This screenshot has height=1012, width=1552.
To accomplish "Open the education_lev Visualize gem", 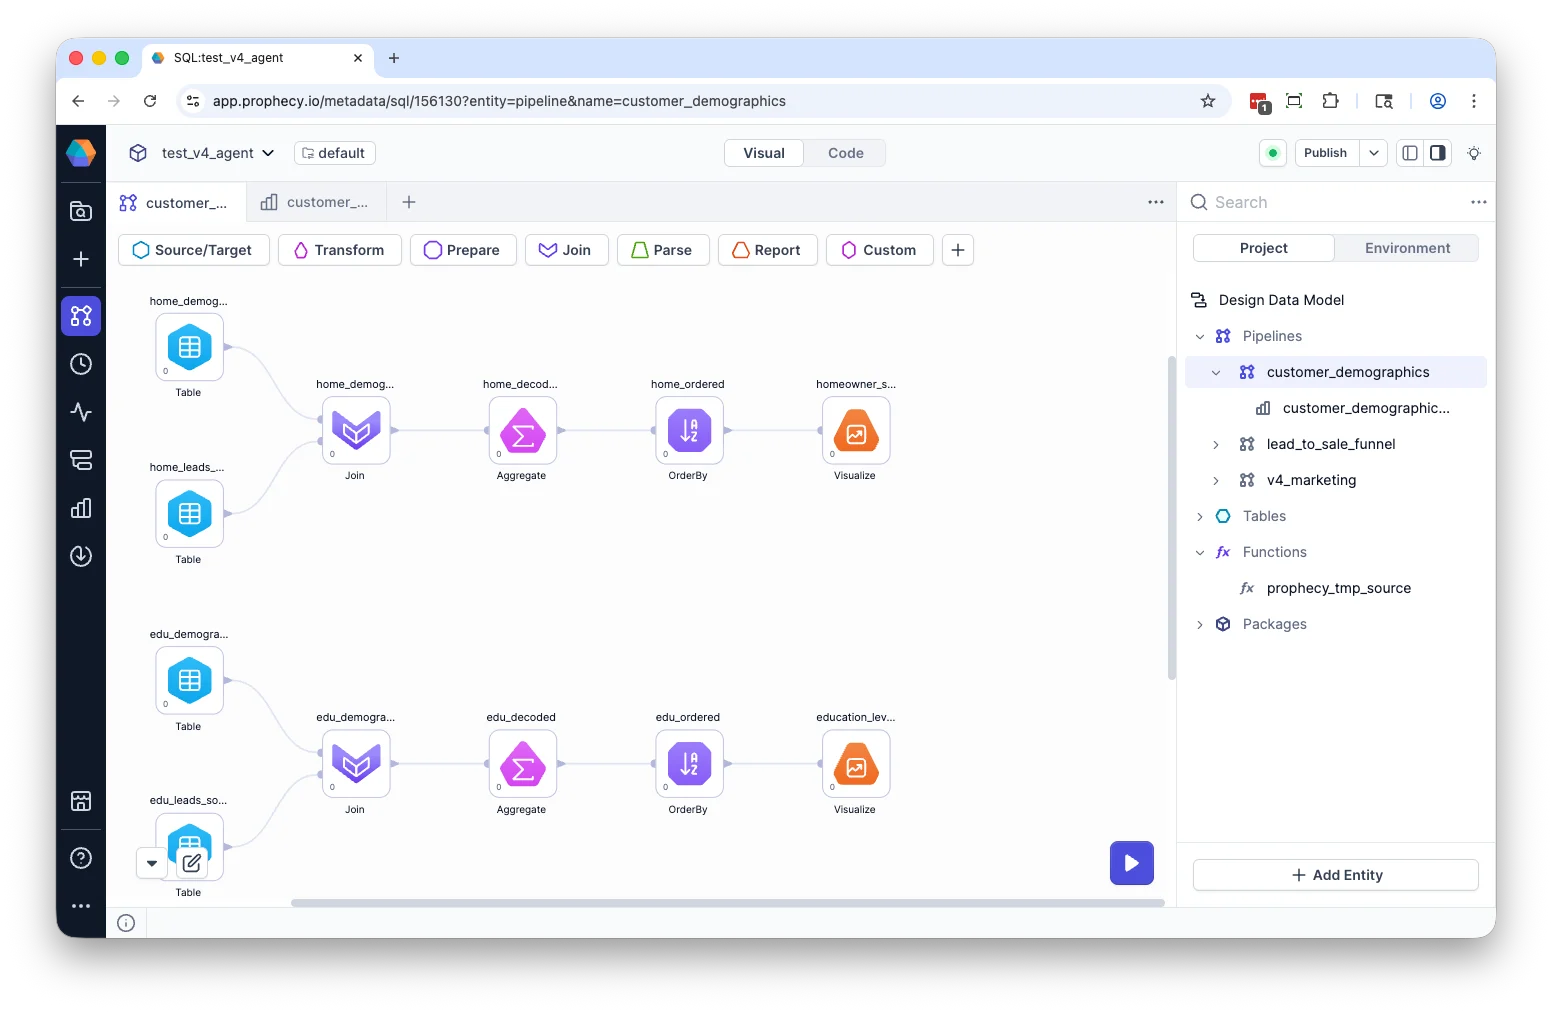I will [x=856, y=764].
